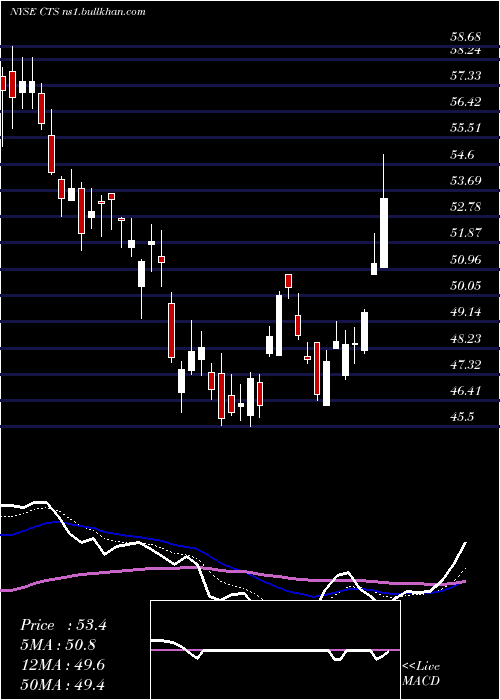Click the 58.68 price axis label

pyautogui.click(x=466, y=37)
